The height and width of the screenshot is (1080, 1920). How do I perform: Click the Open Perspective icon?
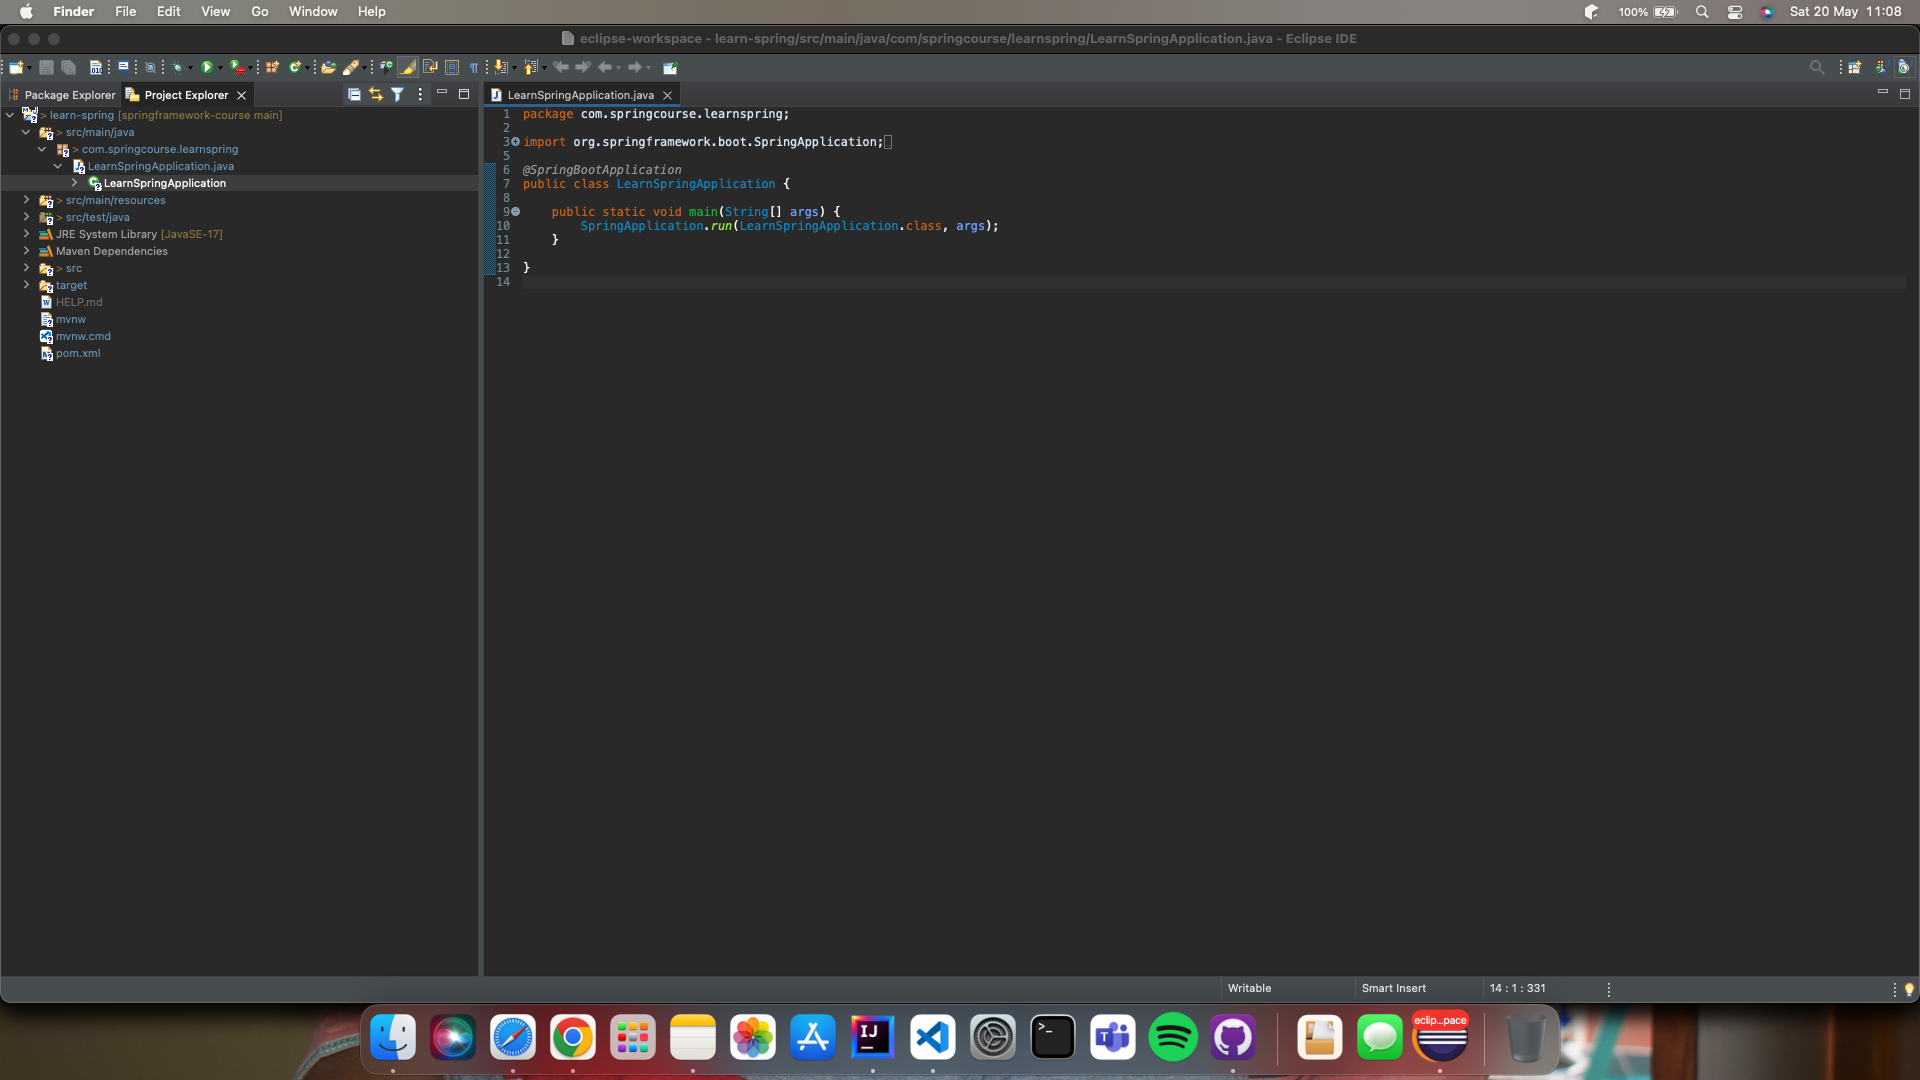[1854, 67]
